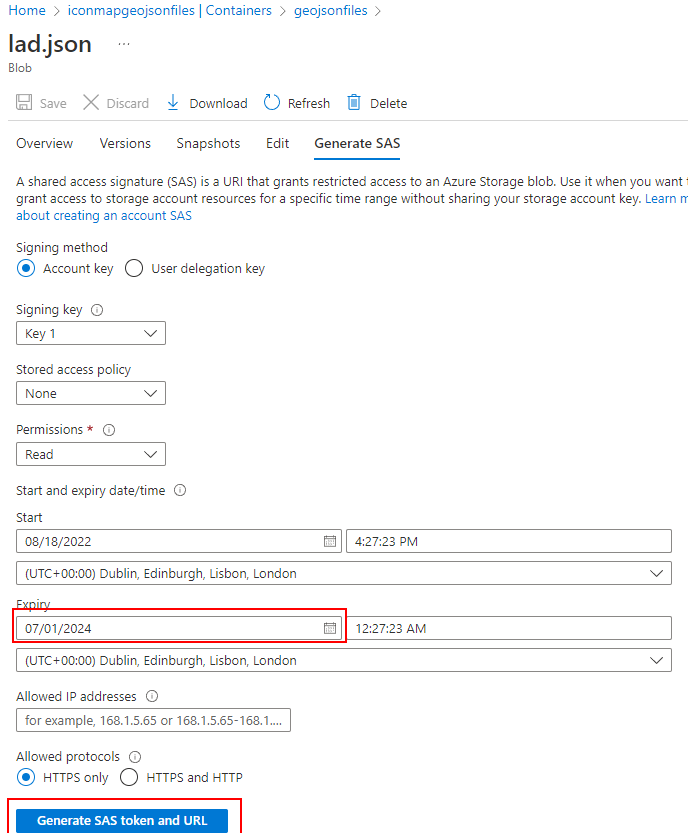Switch to the Snapshots tab
Screen dimensions: 688x833
[208, 143]
